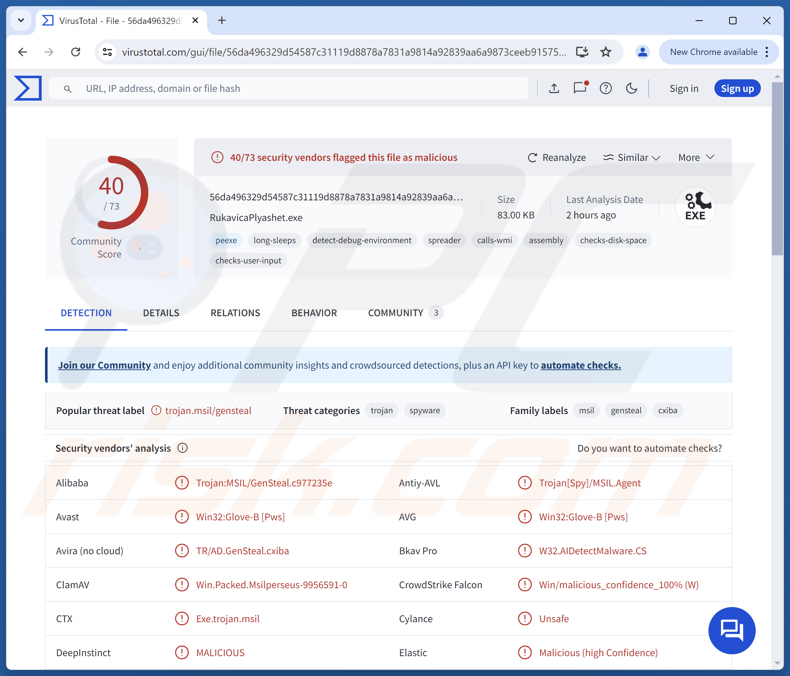Open the help question mark icon

606,89
